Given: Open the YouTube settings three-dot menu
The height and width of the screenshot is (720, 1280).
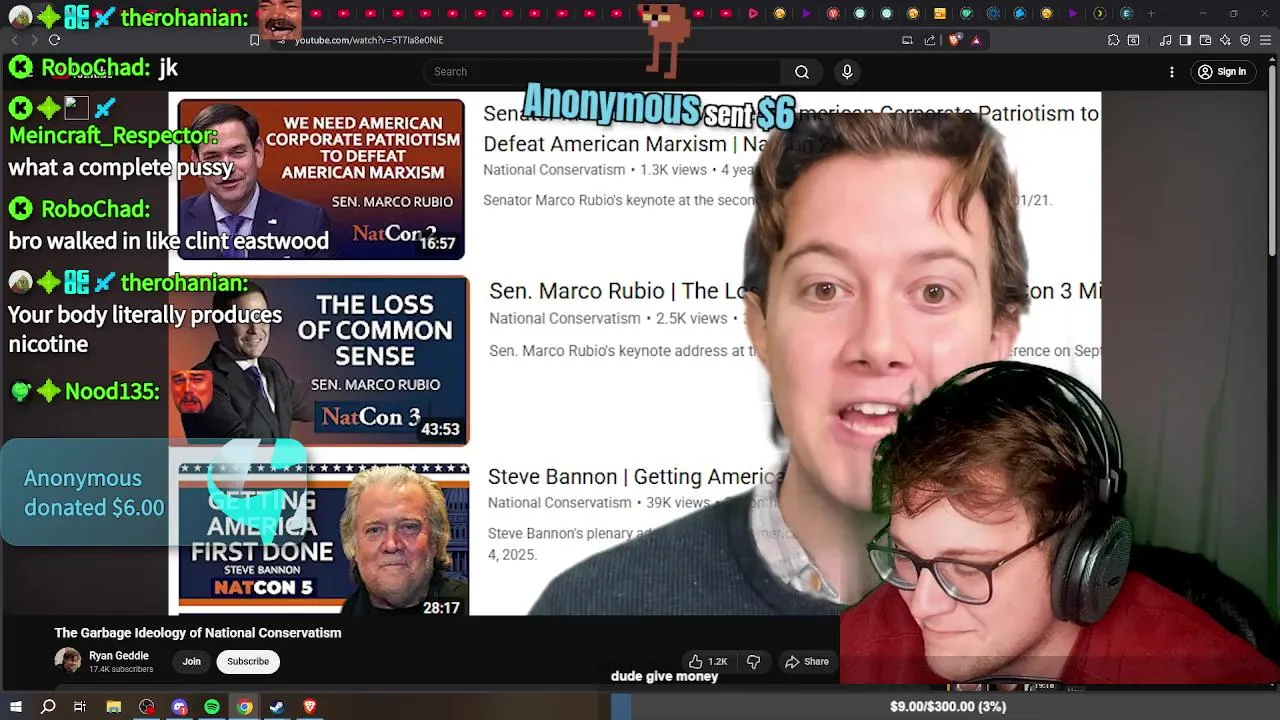Looking at the screenshot, I should tap(1172, 72).
